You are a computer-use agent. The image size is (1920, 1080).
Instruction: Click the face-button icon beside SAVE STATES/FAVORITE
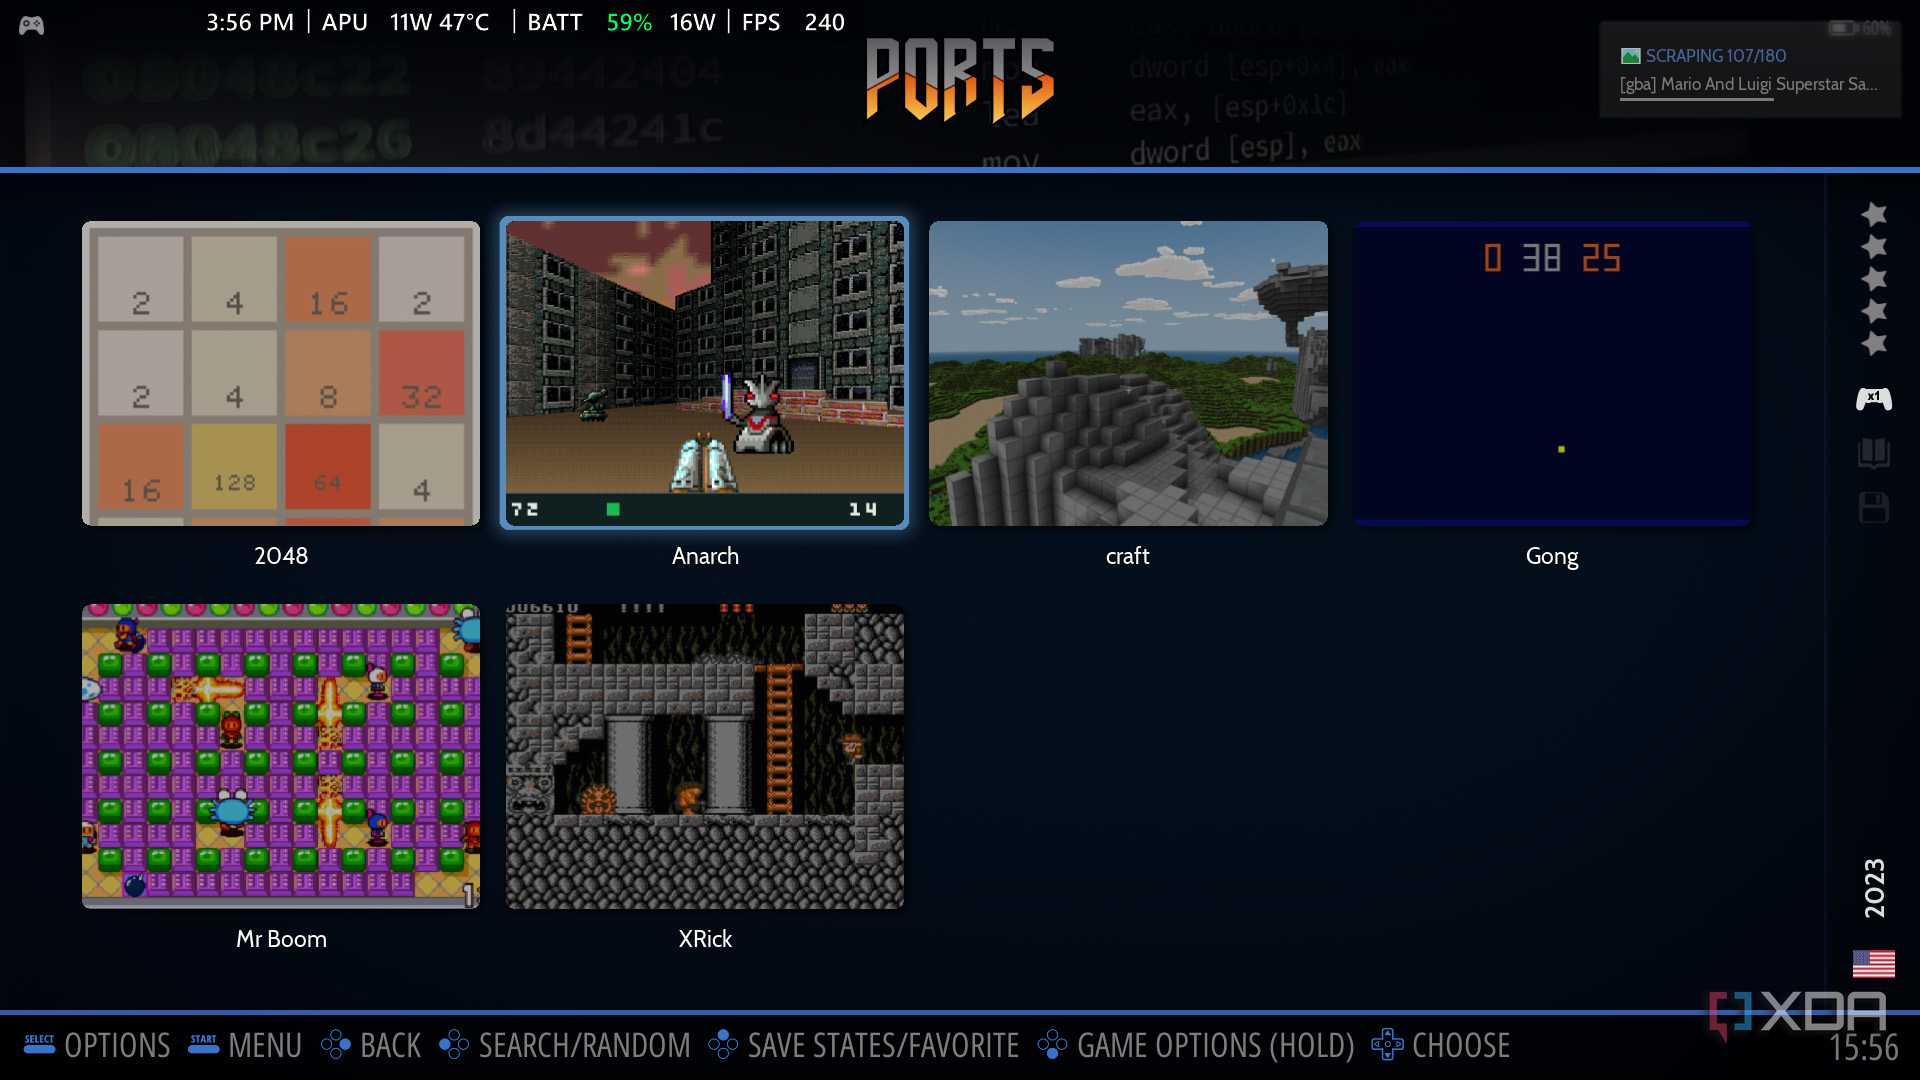coord(723,1045)
